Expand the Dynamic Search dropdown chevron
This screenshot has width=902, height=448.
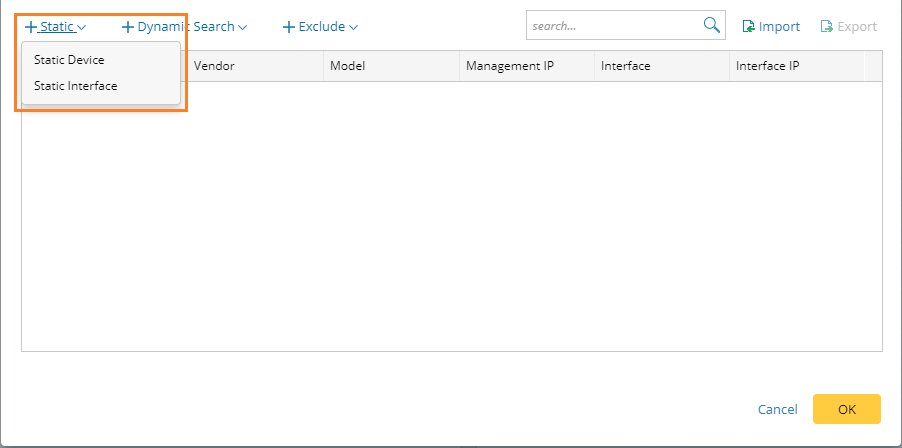click(243, 28)
